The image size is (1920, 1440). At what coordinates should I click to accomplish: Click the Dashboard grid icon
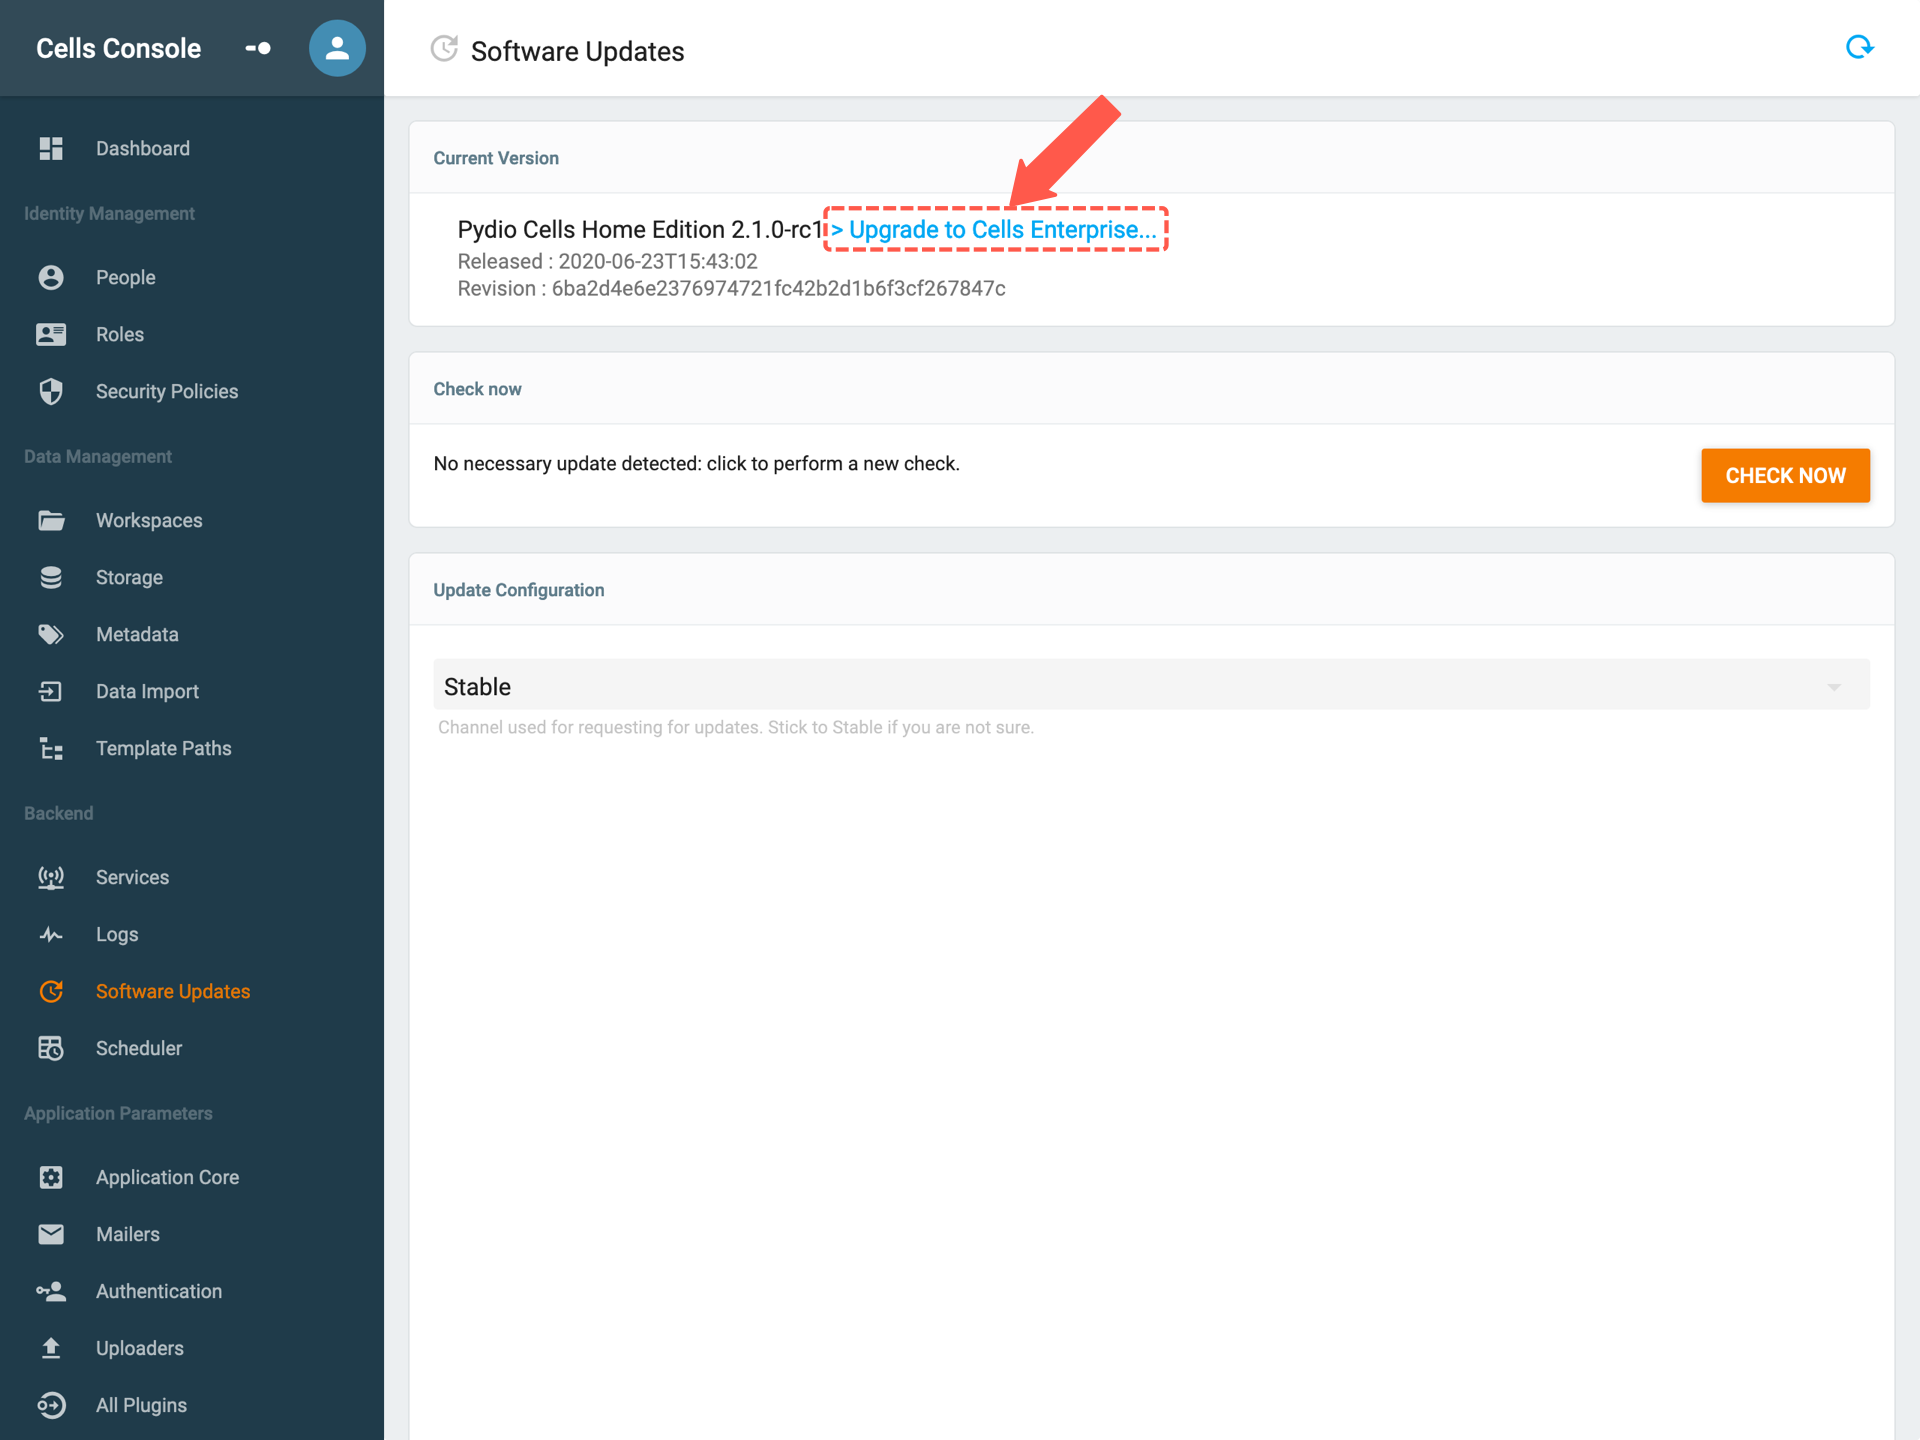click(x=51, y=148)
